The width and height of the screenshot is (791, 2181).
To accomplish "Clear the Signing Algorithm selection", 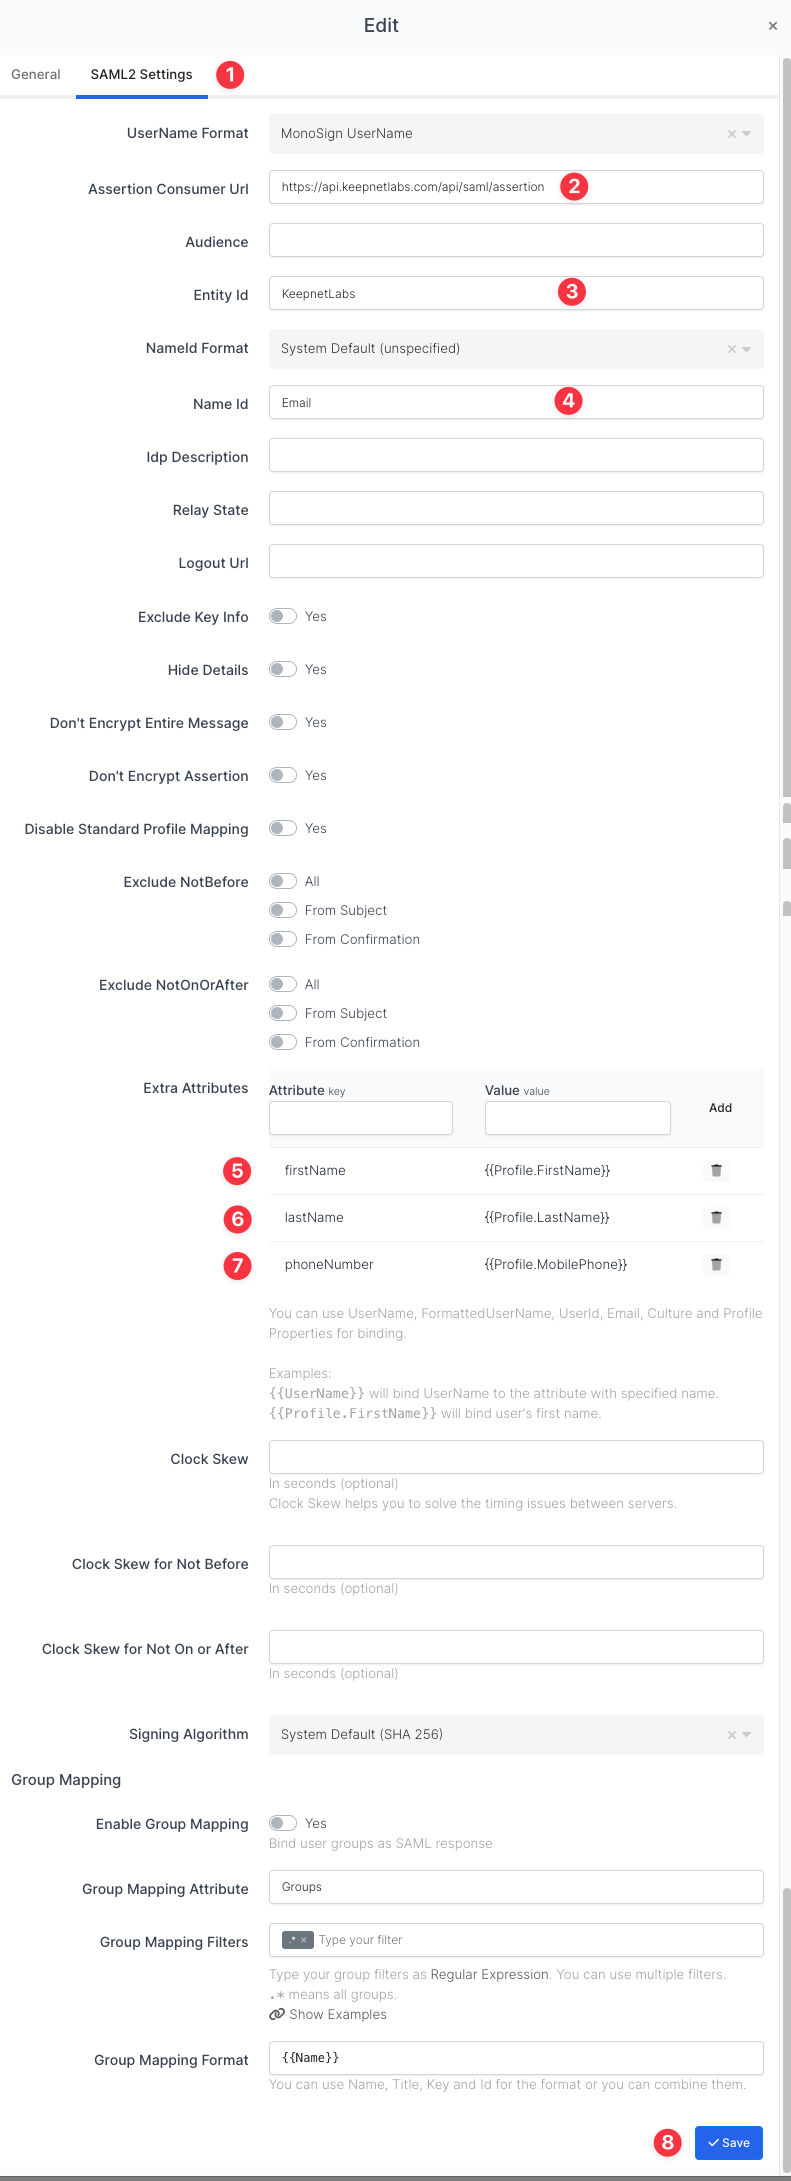I will (731, 1735).
